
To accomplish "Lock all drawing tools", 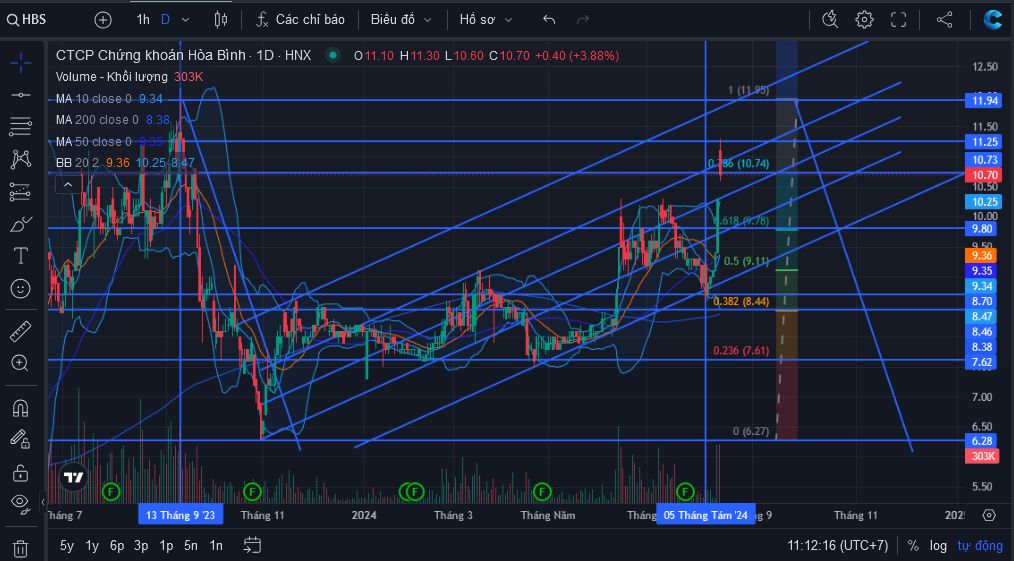I will (x=21, y=472).
